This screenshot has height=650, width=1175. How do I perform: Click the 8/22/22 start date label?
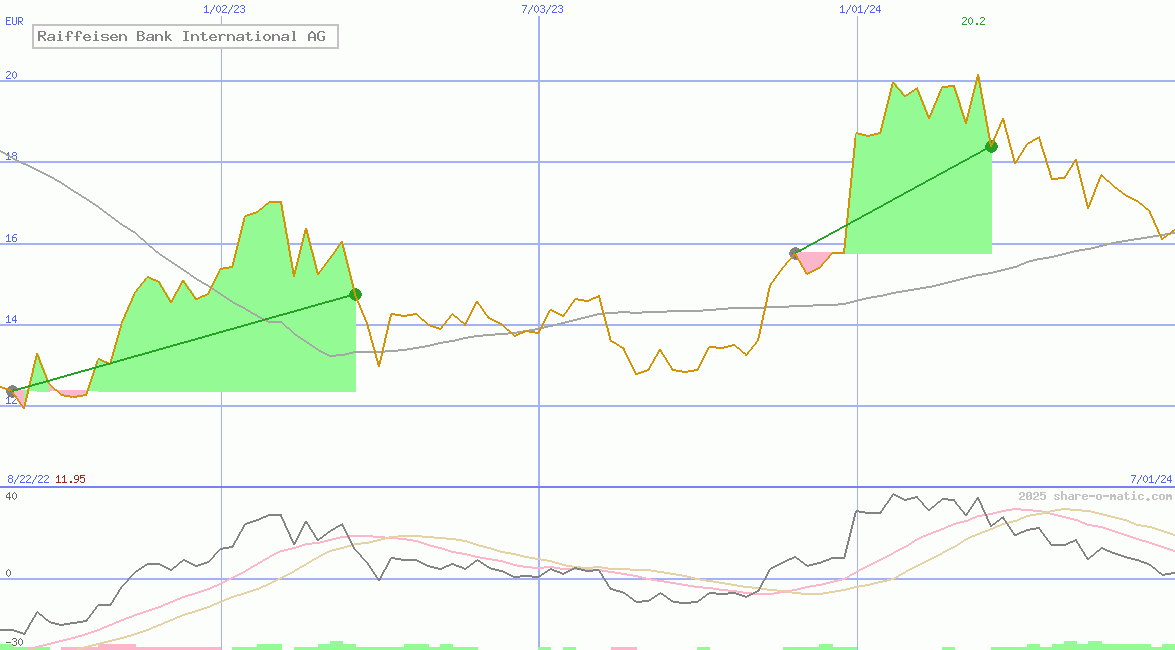28,479
